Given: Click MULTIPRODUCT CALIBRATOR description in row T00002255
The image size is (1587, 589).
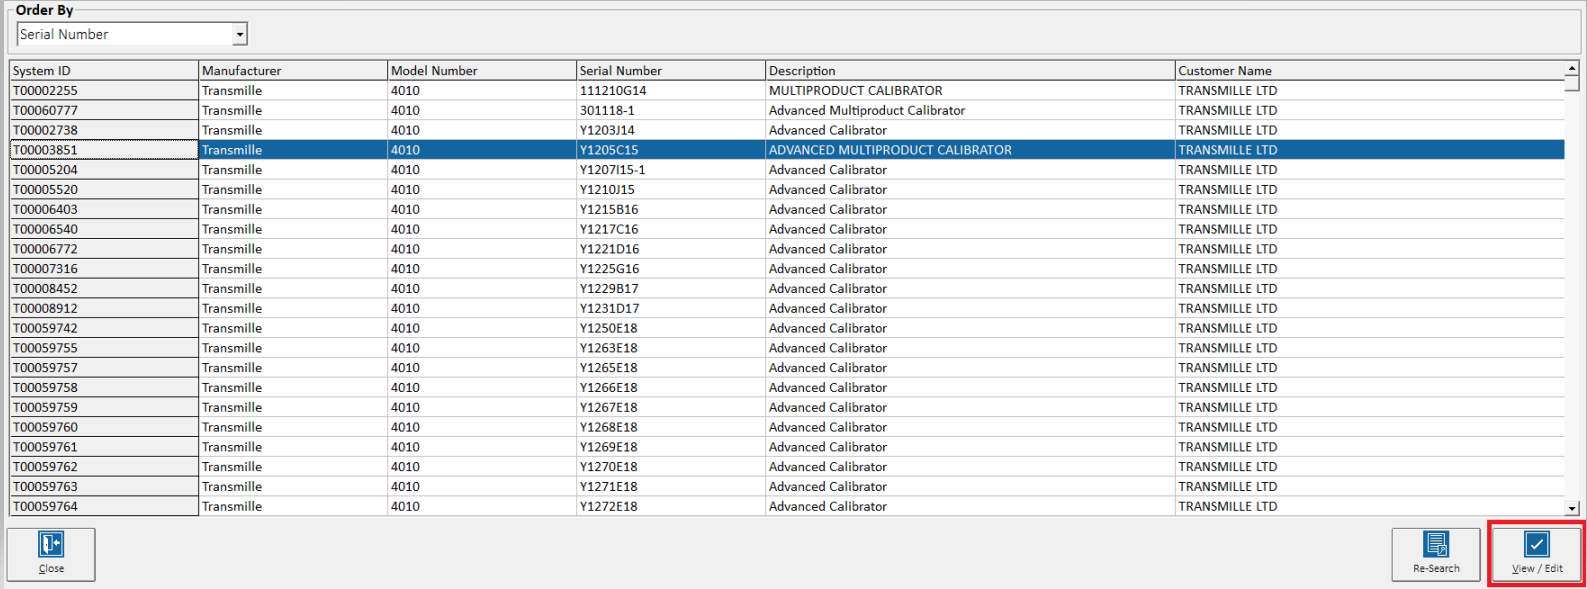Looking at the screenshot, I should point(856,90).
